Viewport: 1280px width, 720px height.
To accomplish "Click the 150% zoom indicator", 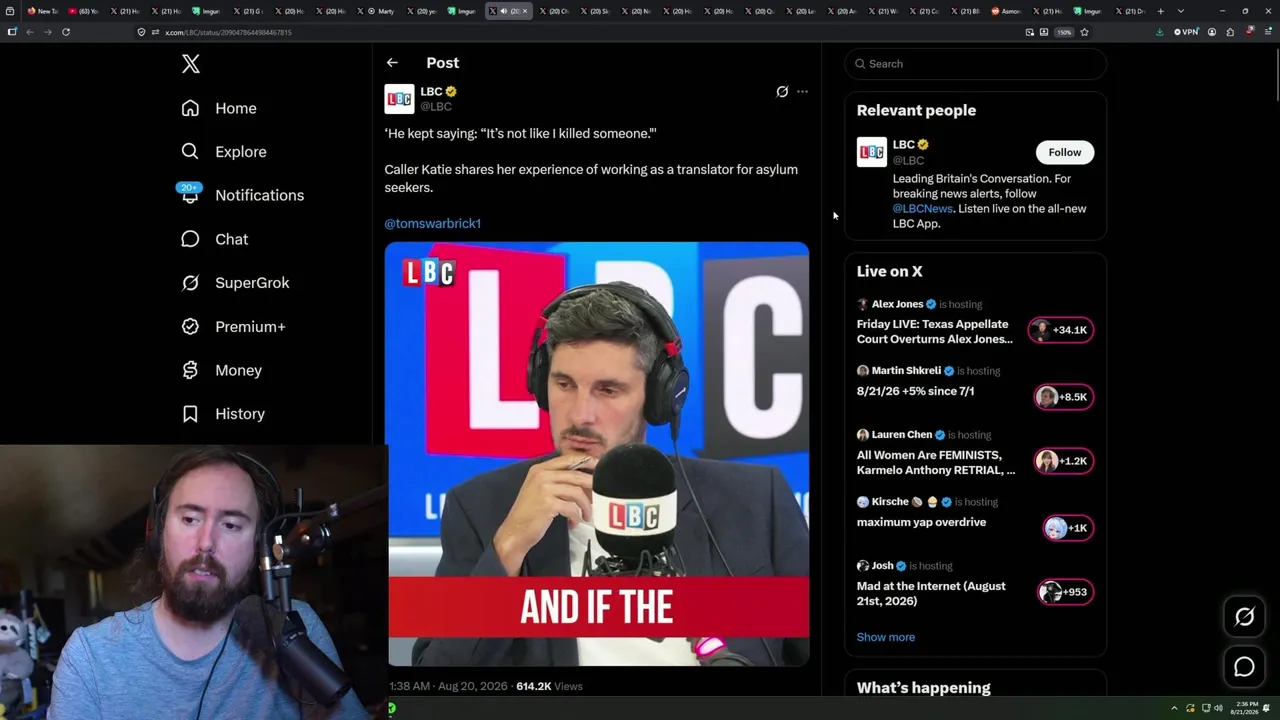I will [1064, 32].
